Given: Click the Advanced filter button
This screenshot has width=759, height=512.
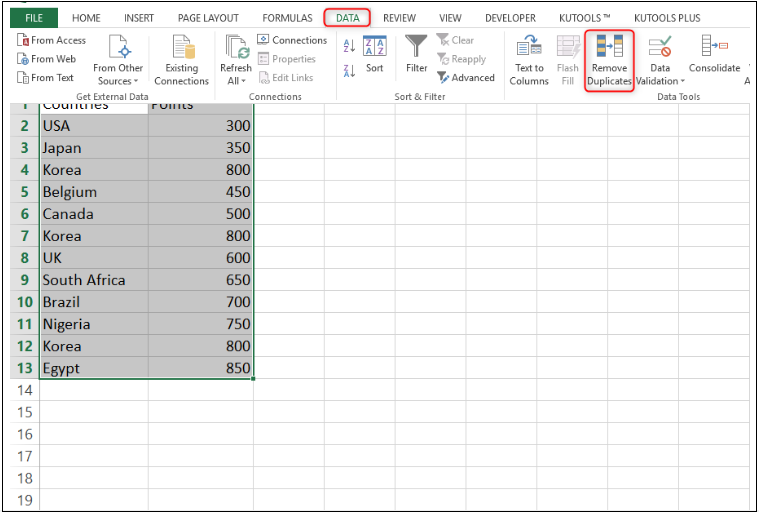Looking at the screenshot, I should click(466, 78).
